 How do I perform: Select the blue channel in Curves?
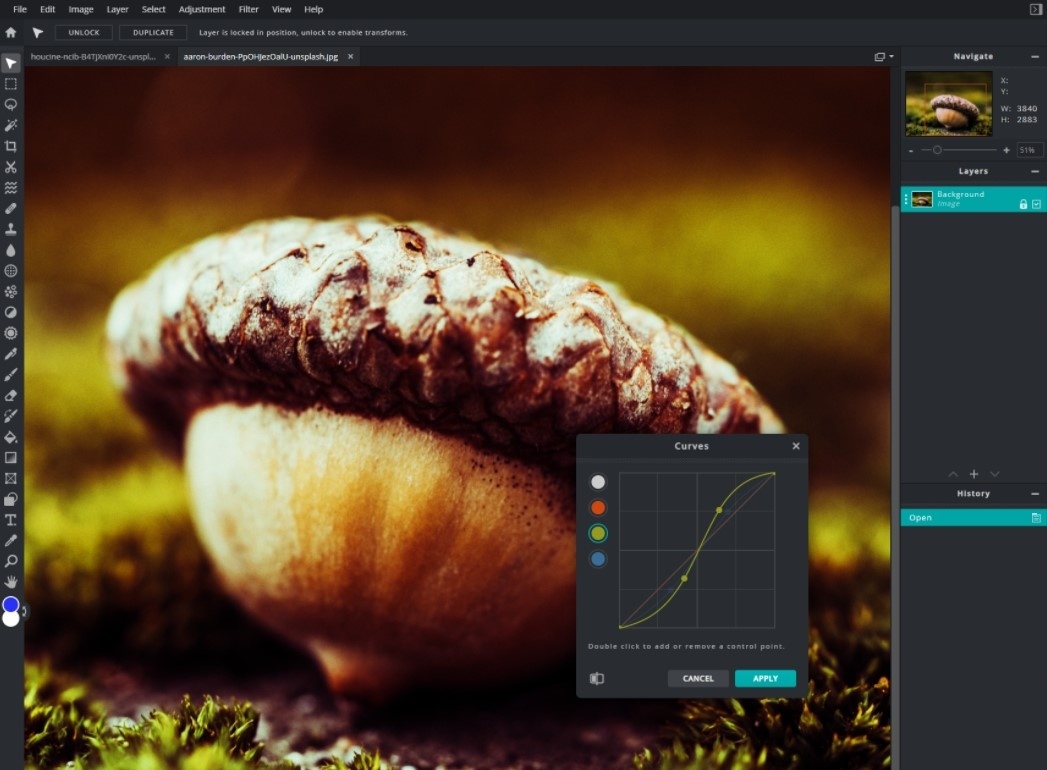597,558
